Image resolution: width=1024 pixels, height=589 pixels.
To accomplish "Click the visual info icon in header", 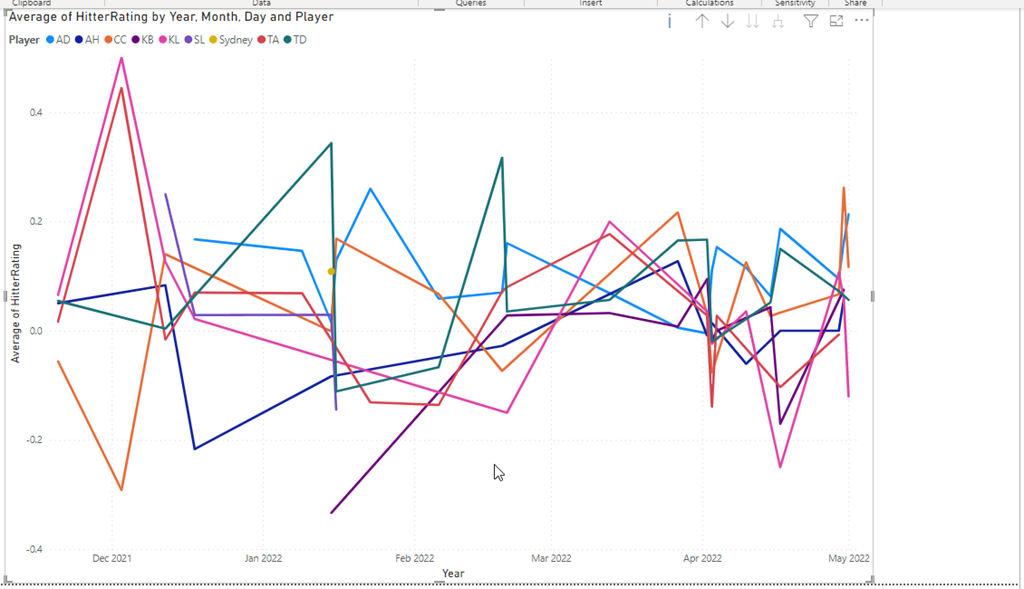I will [670, 21].
